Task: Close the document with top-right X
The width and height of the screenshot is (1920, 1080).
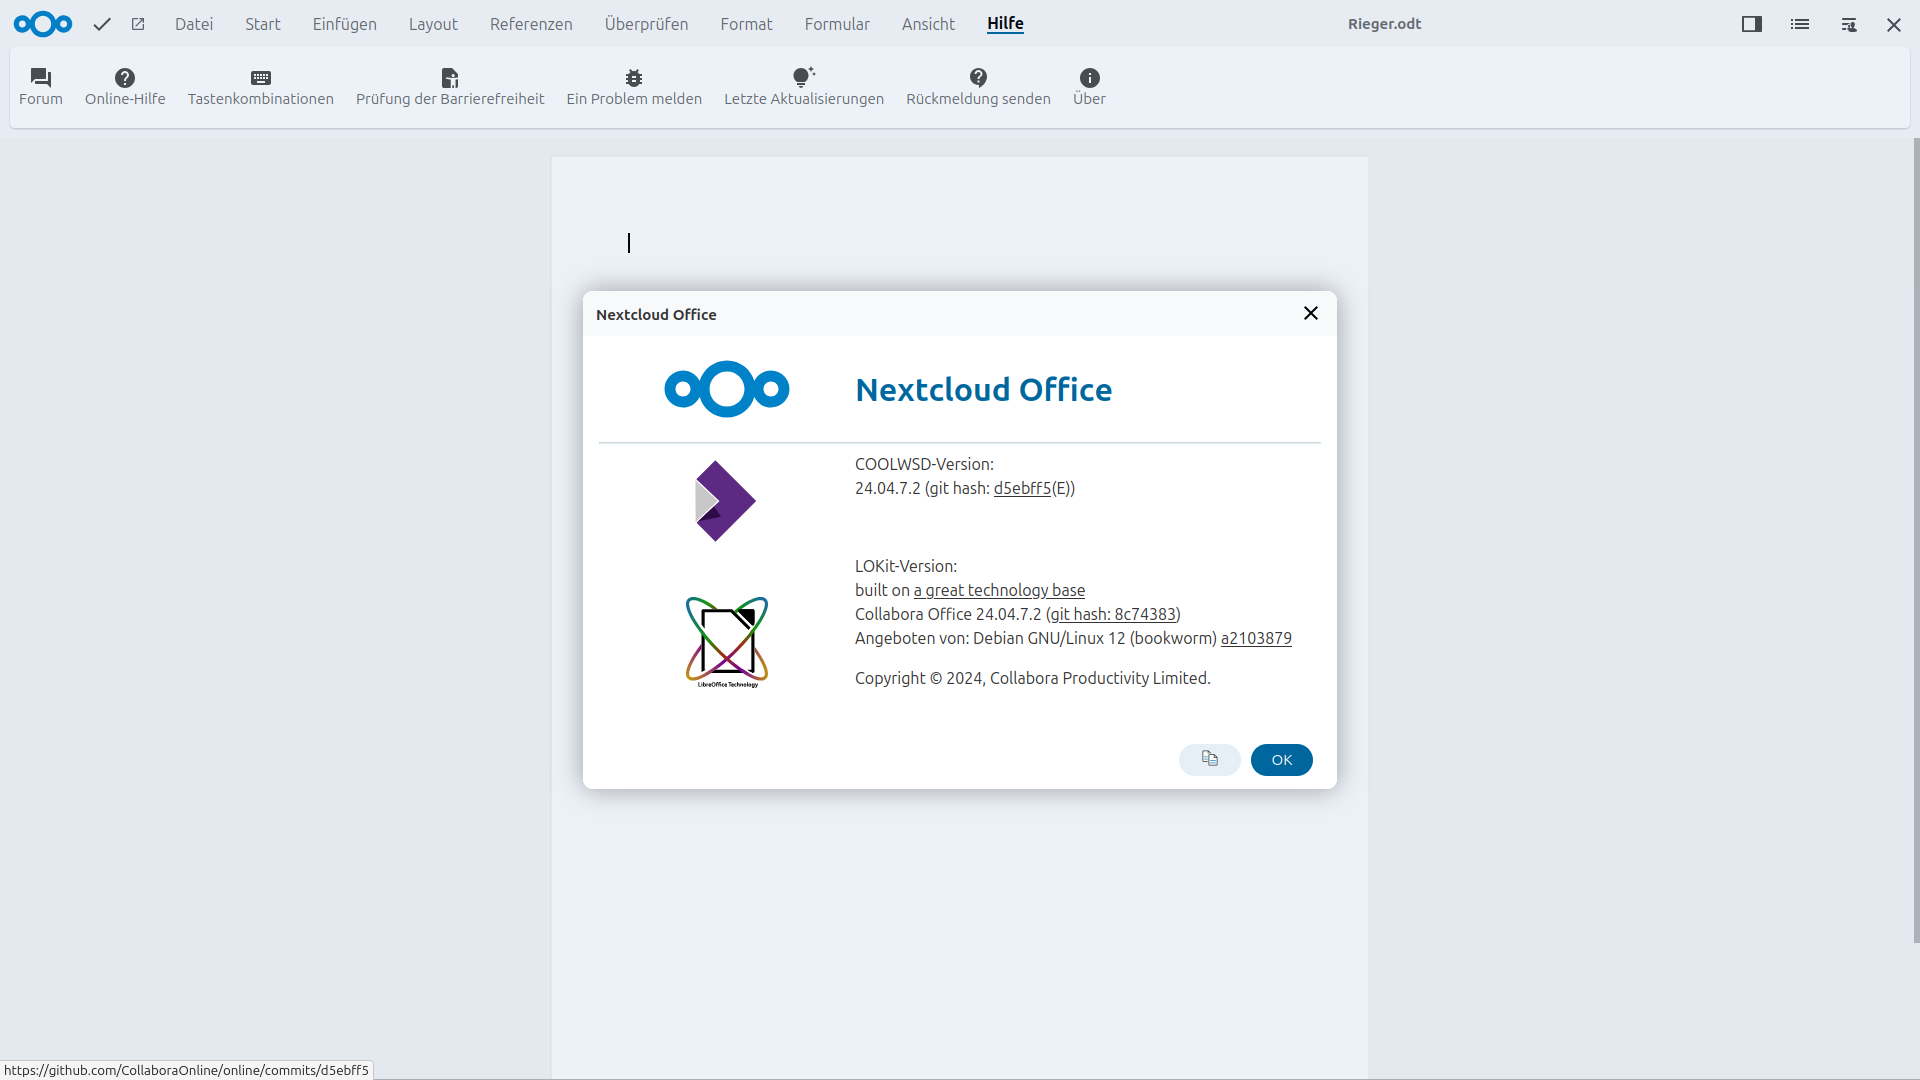Action: click(x=1894, y=24)
